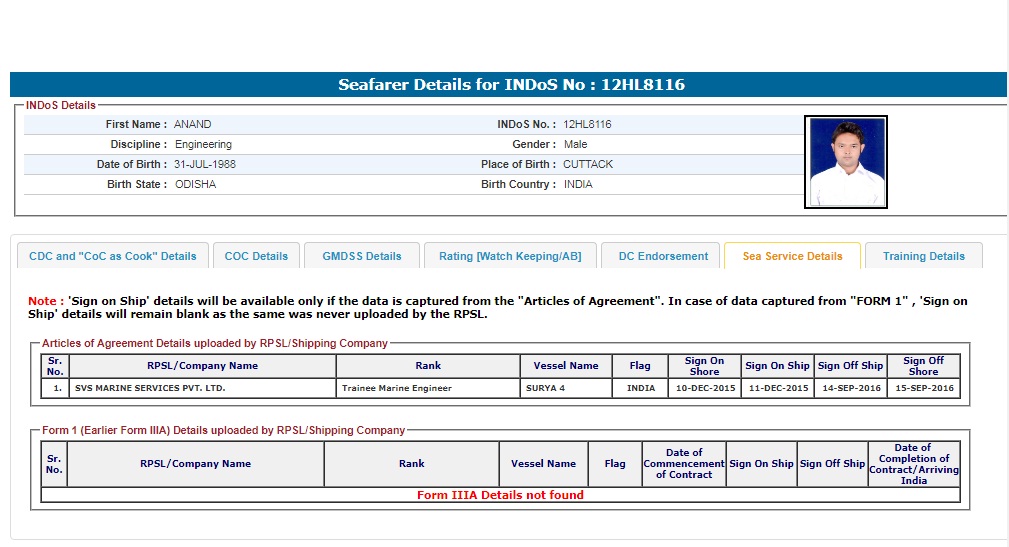Click the Form IIIA Details not found message
Viewport: 1009px width, 547px height.
(500, 495)
